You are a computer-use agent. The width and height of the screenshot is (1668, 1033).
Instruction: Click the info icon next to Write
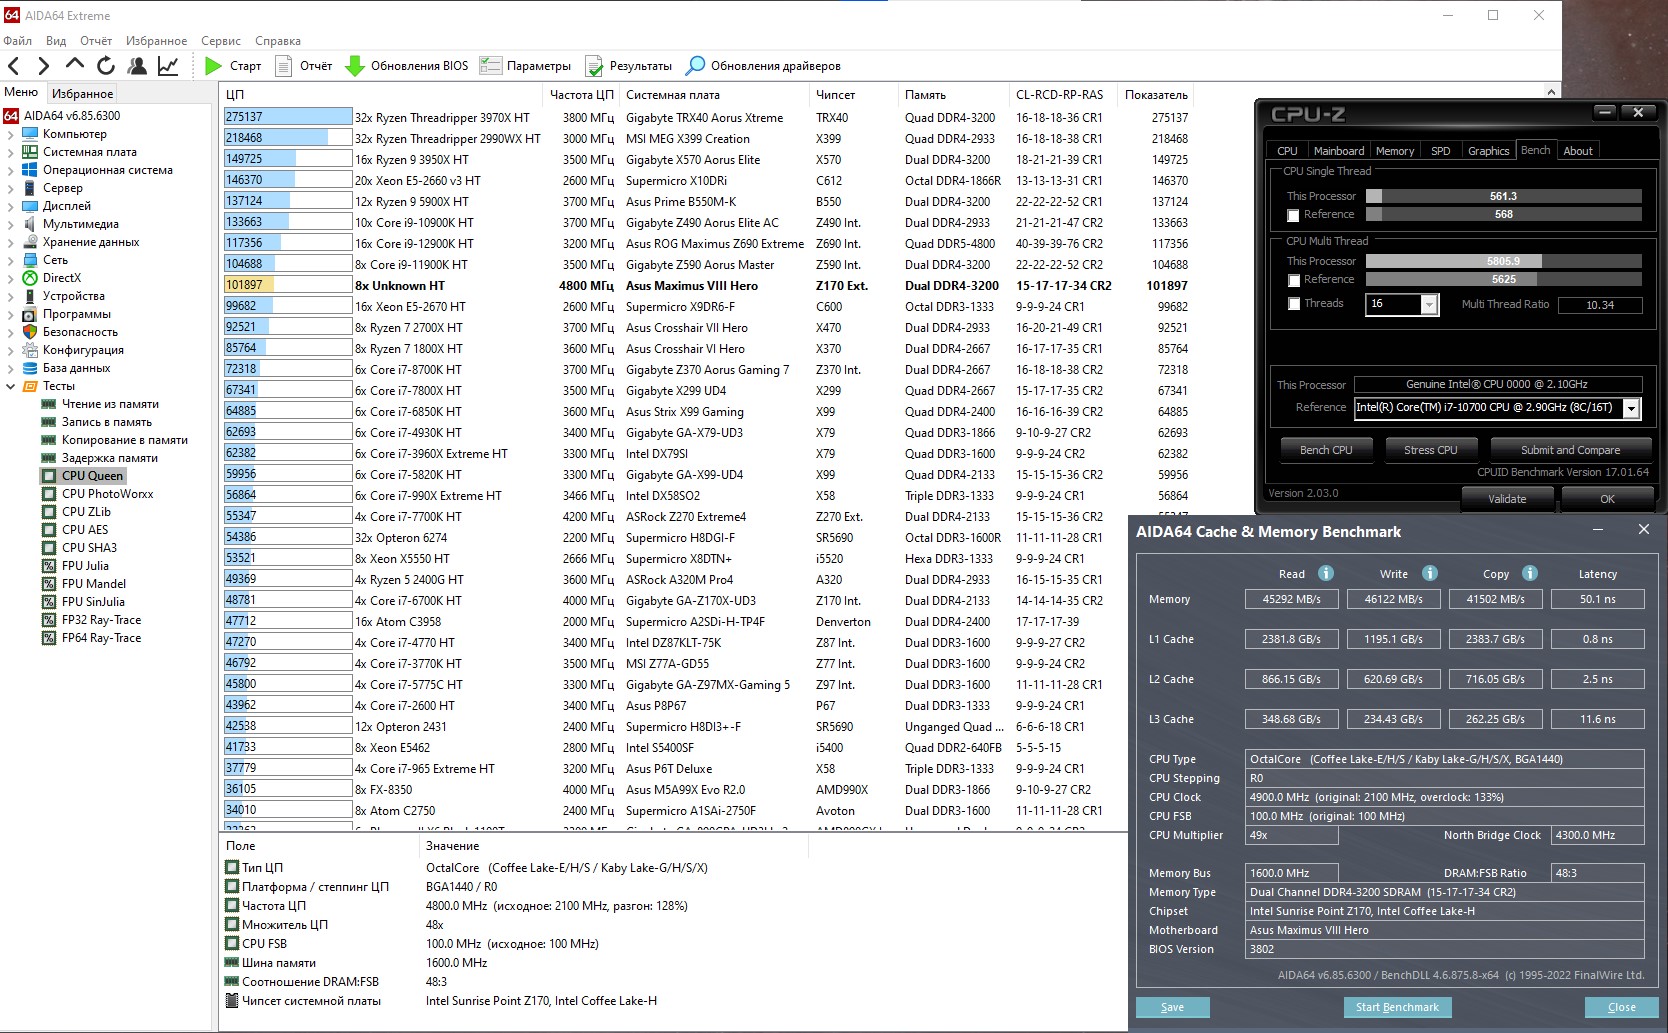1430,573
